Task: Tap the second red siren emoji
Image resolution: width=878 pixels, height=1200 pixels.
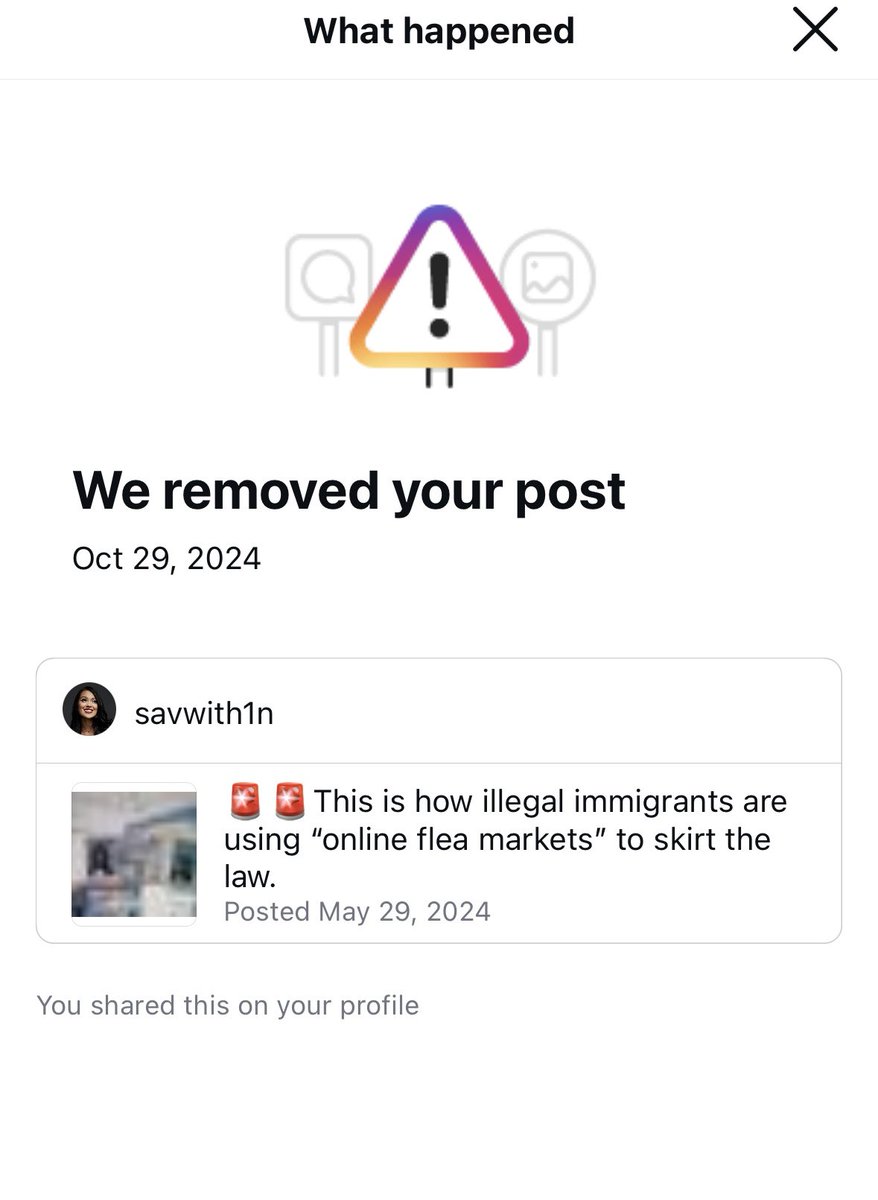Action: tap(290, 801)
